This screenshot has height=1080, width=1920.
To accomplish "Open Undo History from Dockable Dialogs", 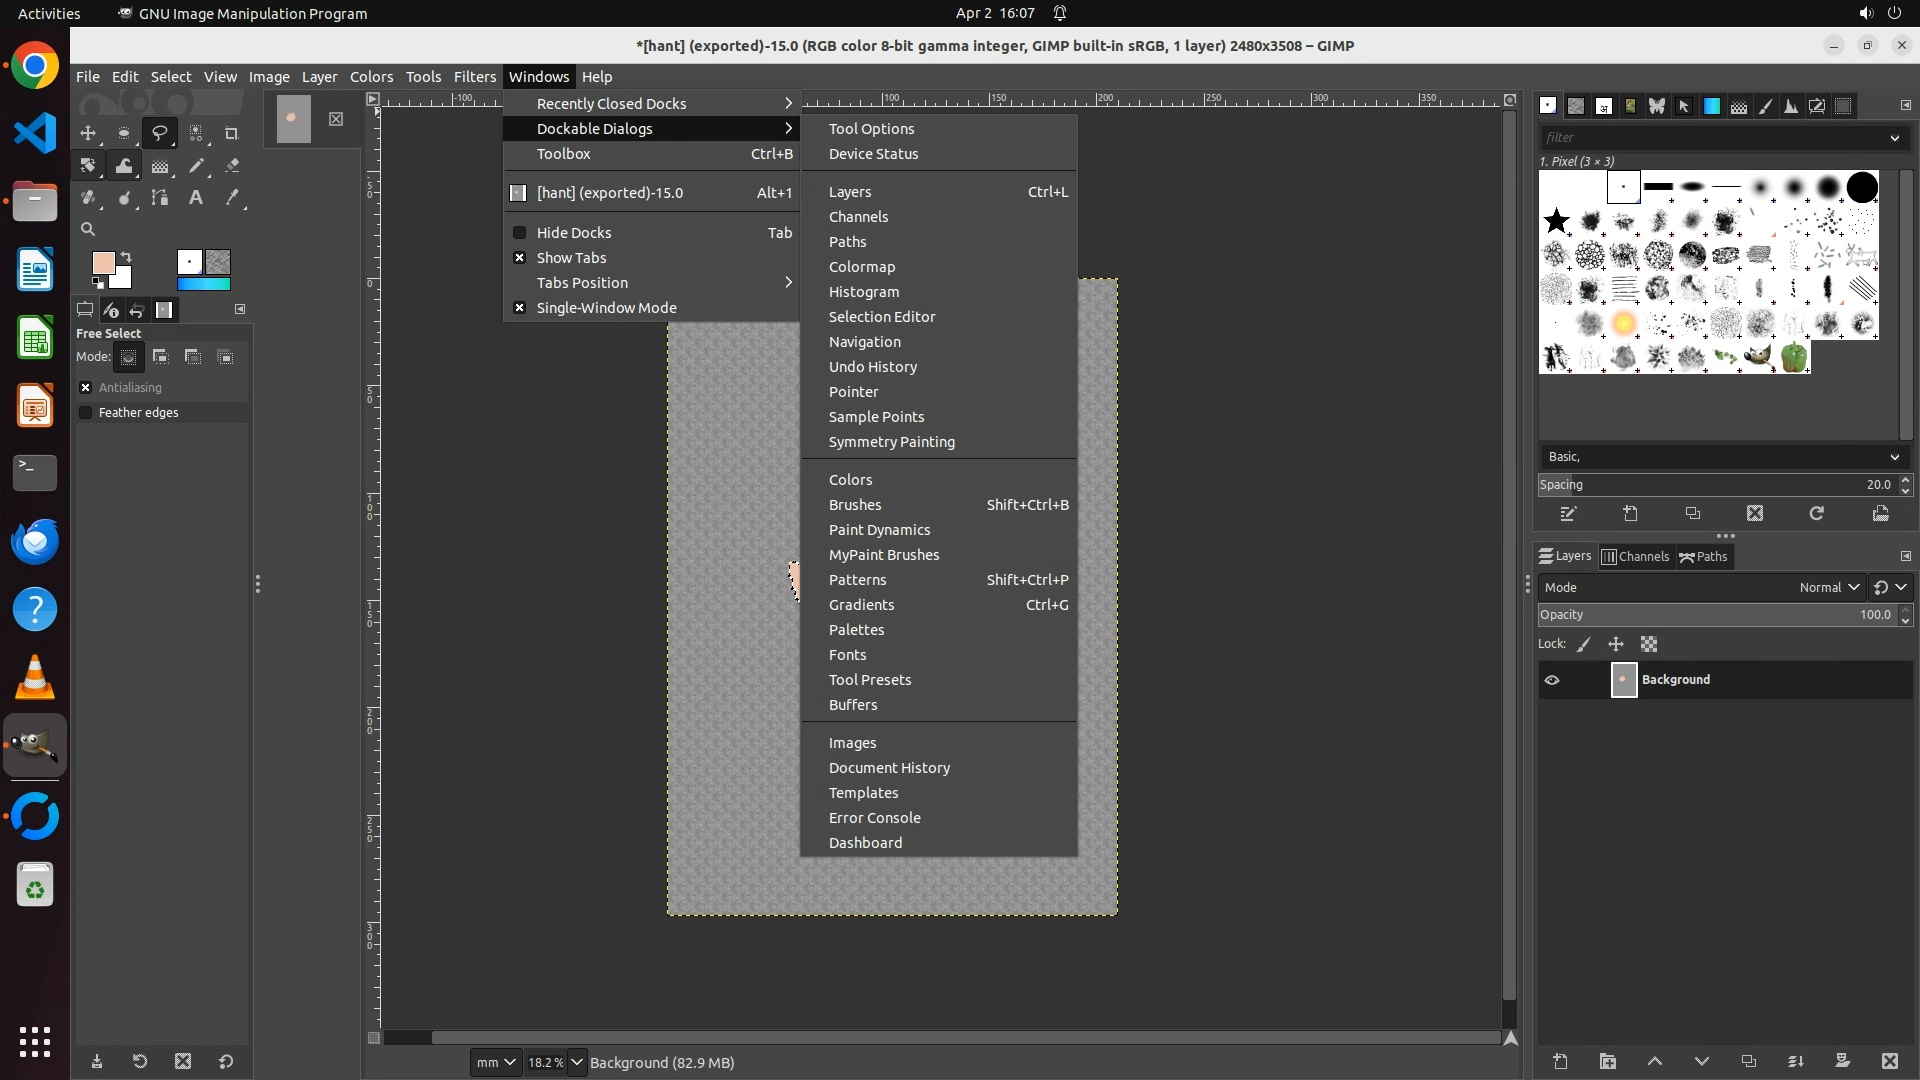I will click(872, 367).
